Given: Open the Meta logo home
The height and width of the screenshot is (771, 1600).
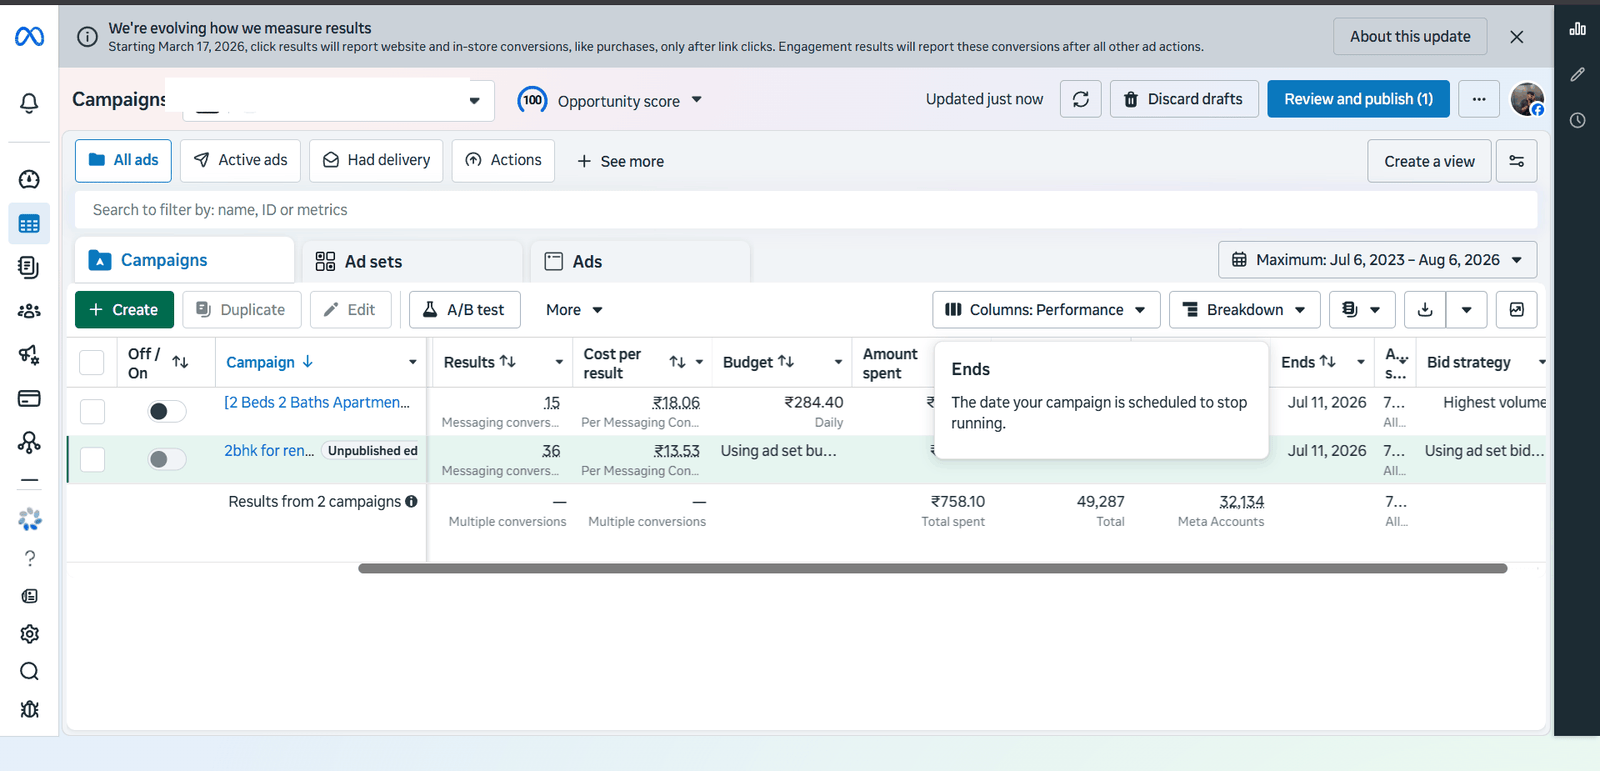Looking at the screenshot, I should click(29, 37).
